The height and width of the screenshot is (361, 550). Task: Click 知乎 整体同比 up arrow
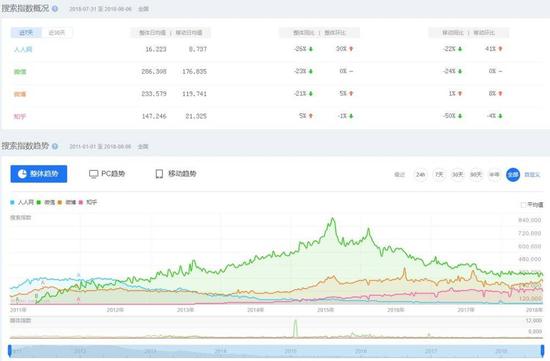click(x=311, y=116)
